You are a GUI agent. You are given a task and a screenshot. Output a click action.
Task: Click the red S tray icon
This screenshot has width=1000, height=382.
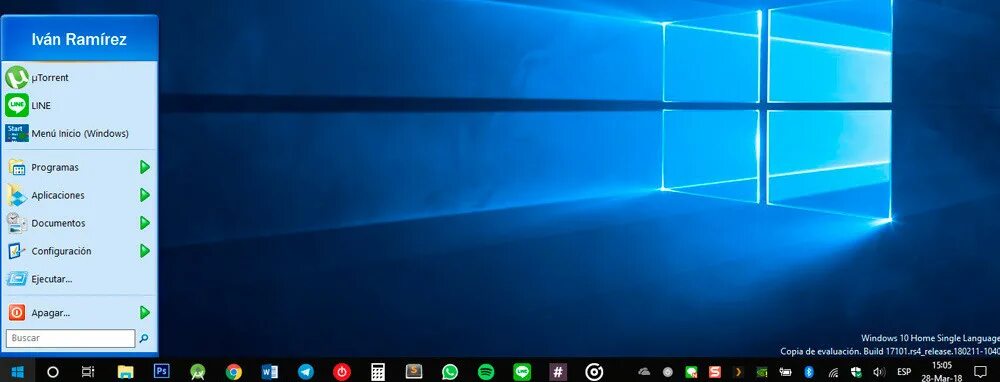pos(715,372)
